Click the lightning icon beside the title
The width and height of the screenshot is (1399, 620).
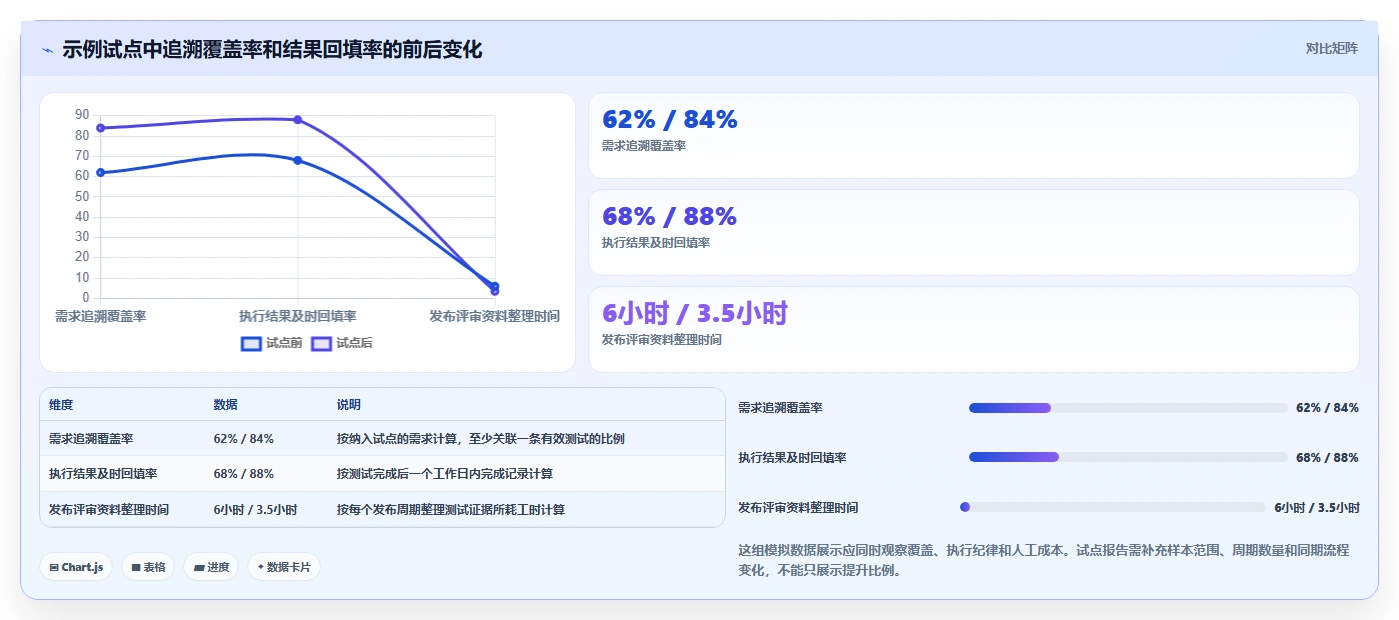coord(48,50)
